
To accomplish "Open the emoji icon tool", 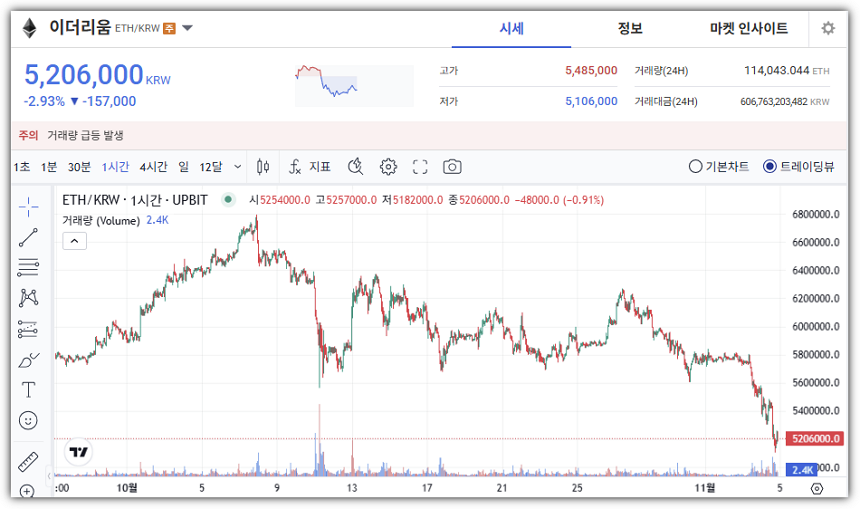I will (28, 421).
